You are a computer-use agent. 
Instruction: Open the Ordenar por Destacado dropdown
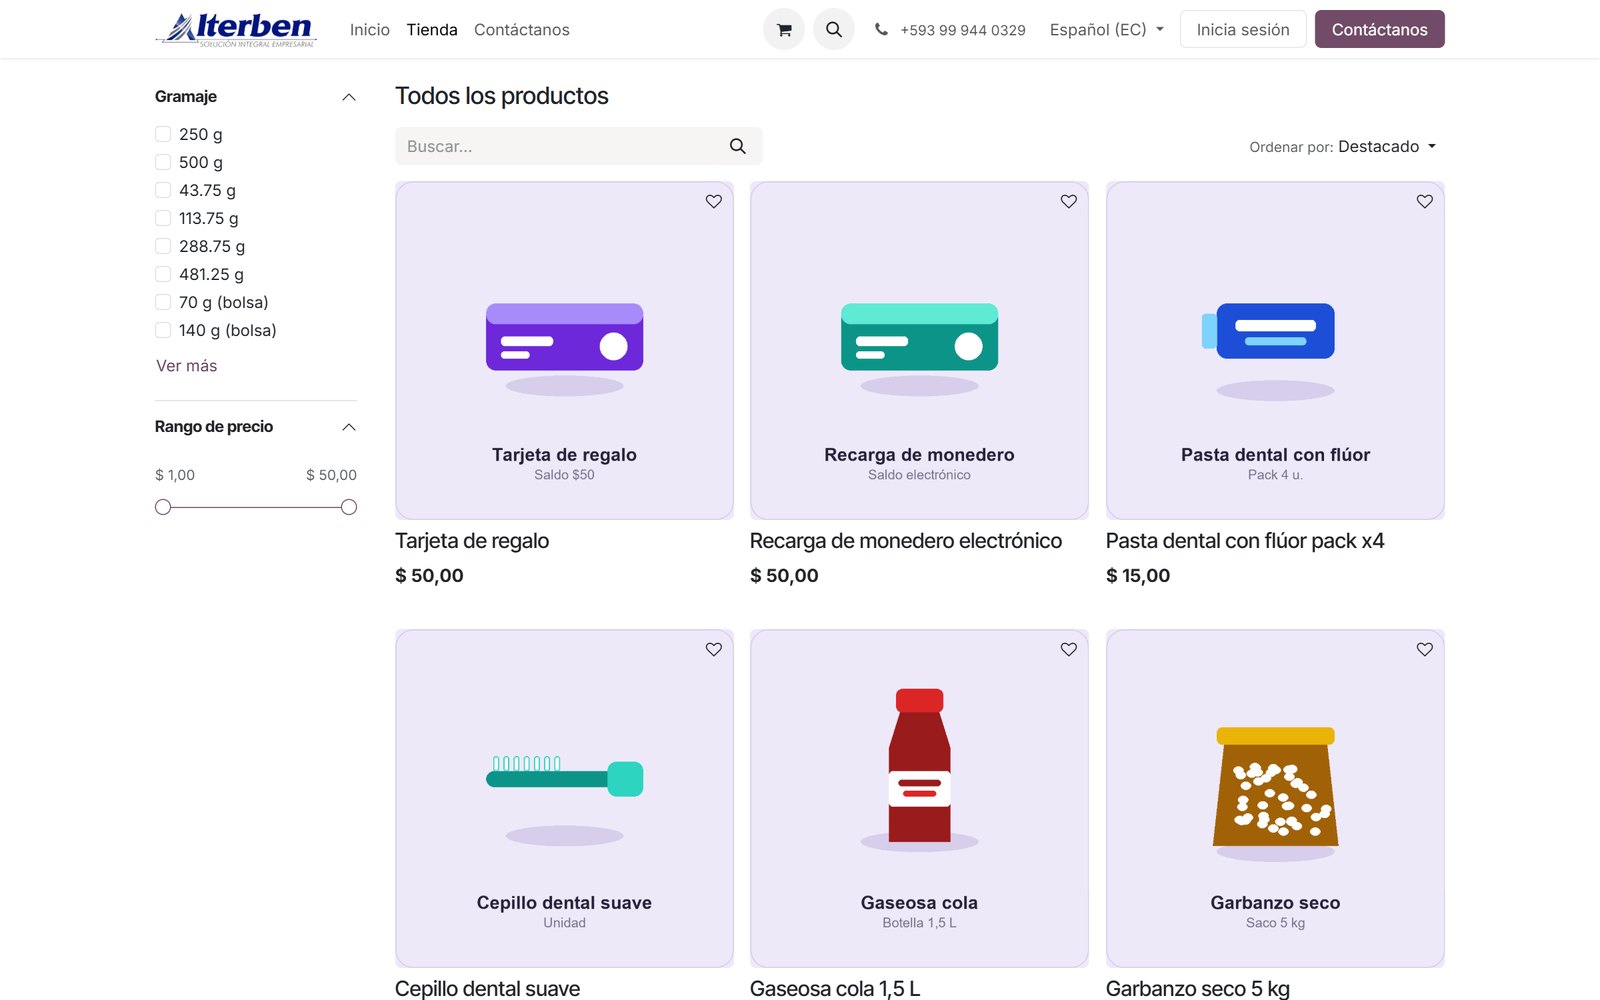pyautogui.click(x=1387, y=146)
